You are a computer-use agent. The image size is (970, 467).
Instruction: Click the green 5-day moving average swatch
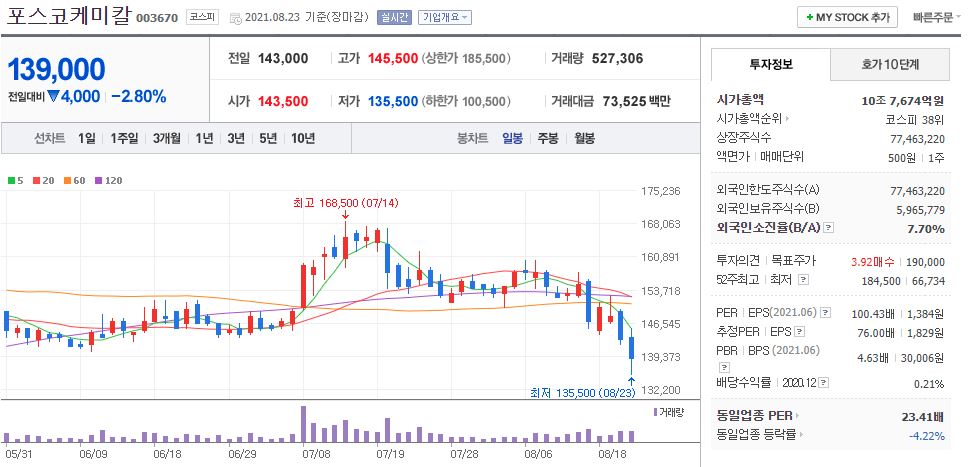pyautogui.click(x=11, y=181)
